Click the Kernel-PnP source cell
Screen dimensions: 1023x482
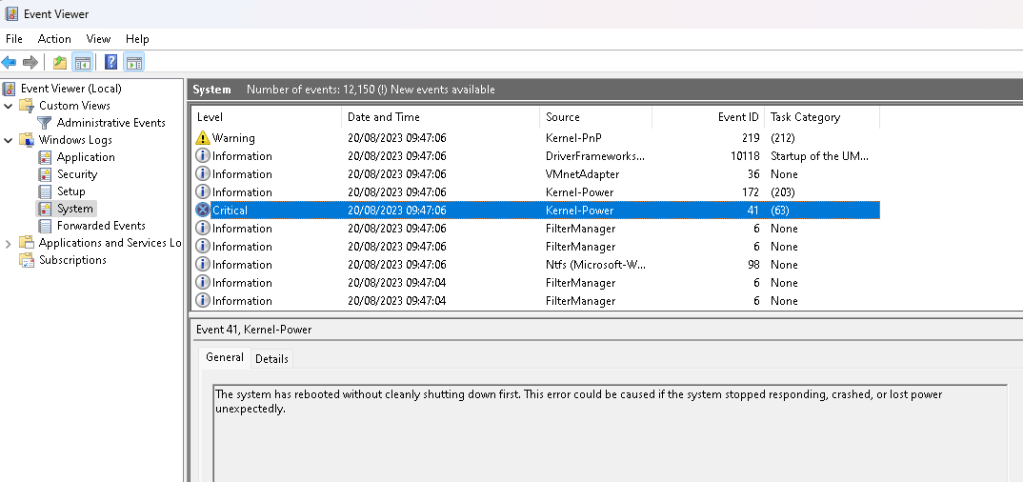pyautogui.click(x=573, y=138)
